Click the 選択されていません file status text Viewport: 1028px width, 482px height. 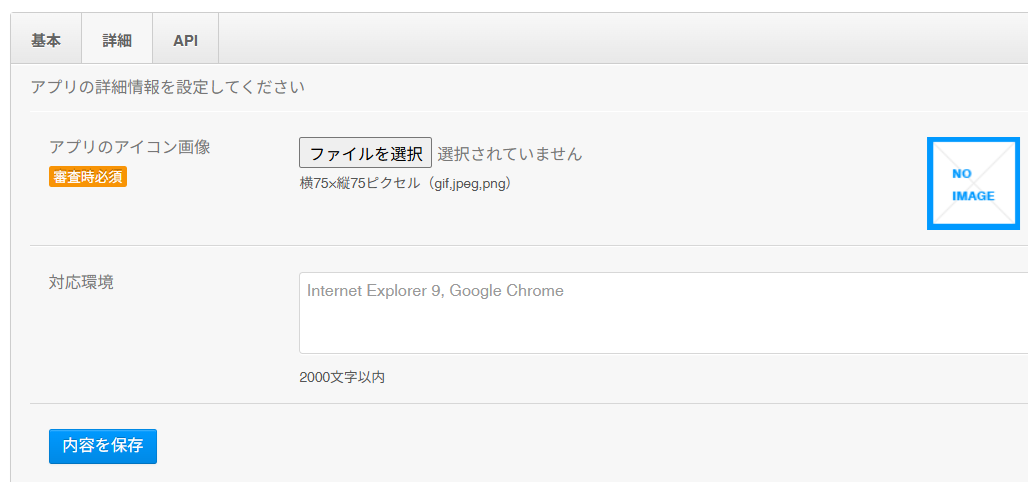coord(509,154)
